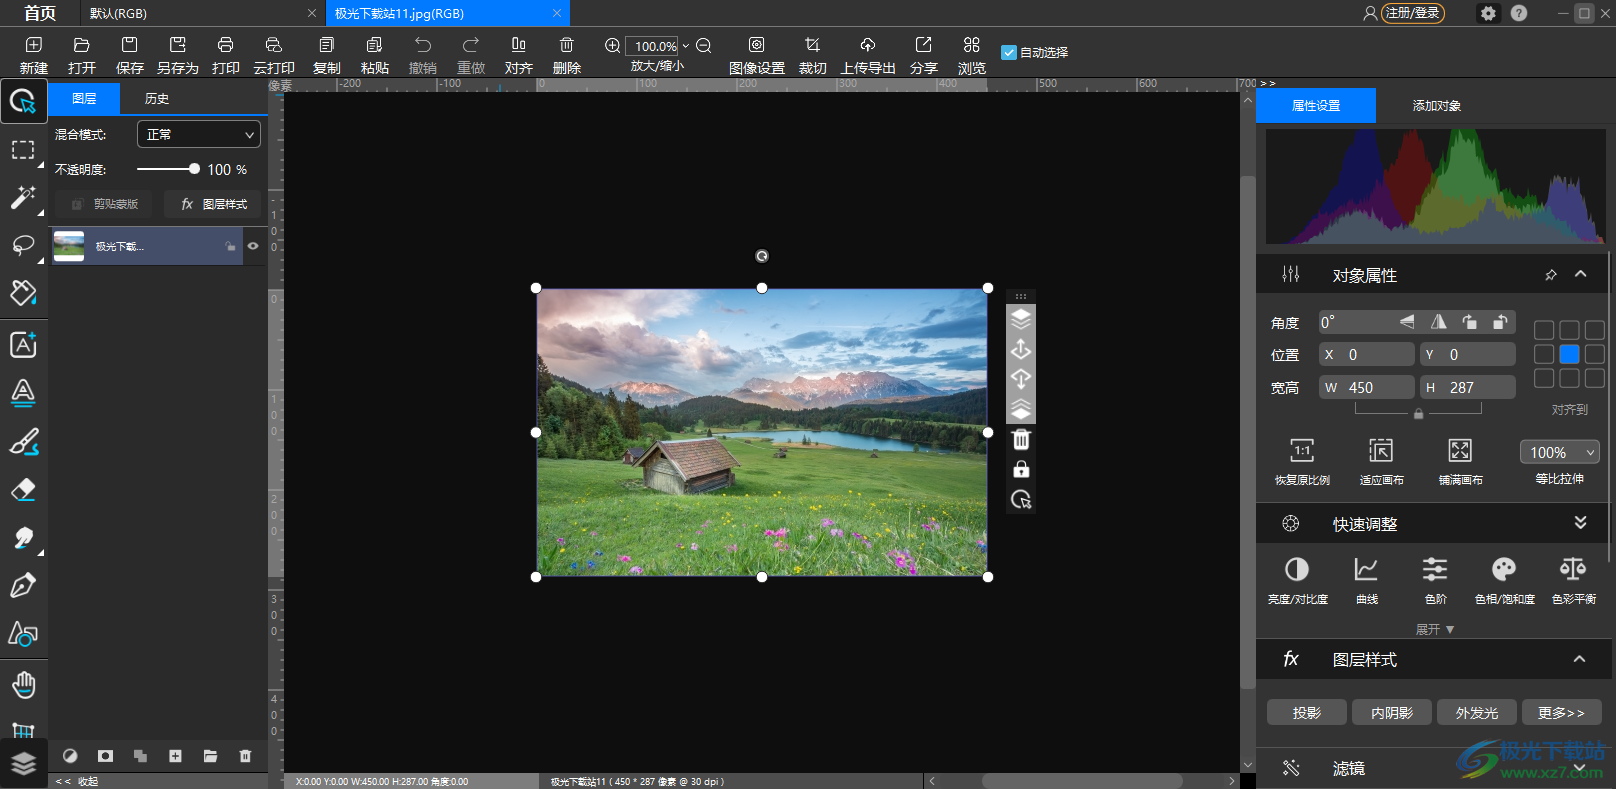Switch to the 添加对象 tab

click(x=1436, y=105)
